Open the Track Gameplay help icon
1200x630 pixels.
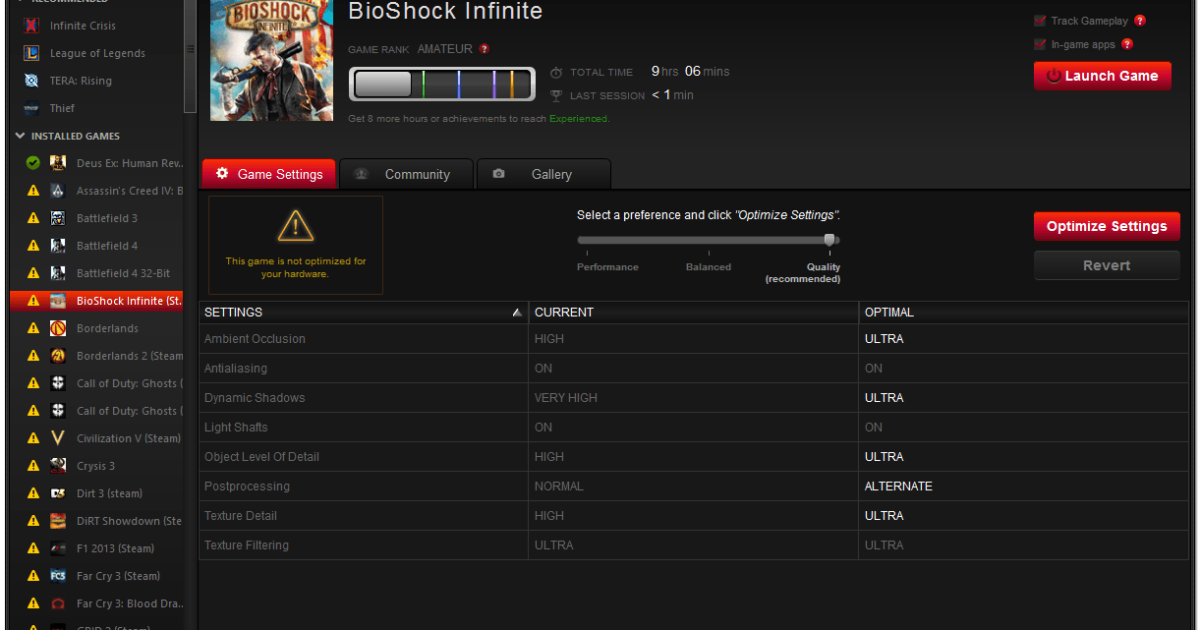point(1141,20)
